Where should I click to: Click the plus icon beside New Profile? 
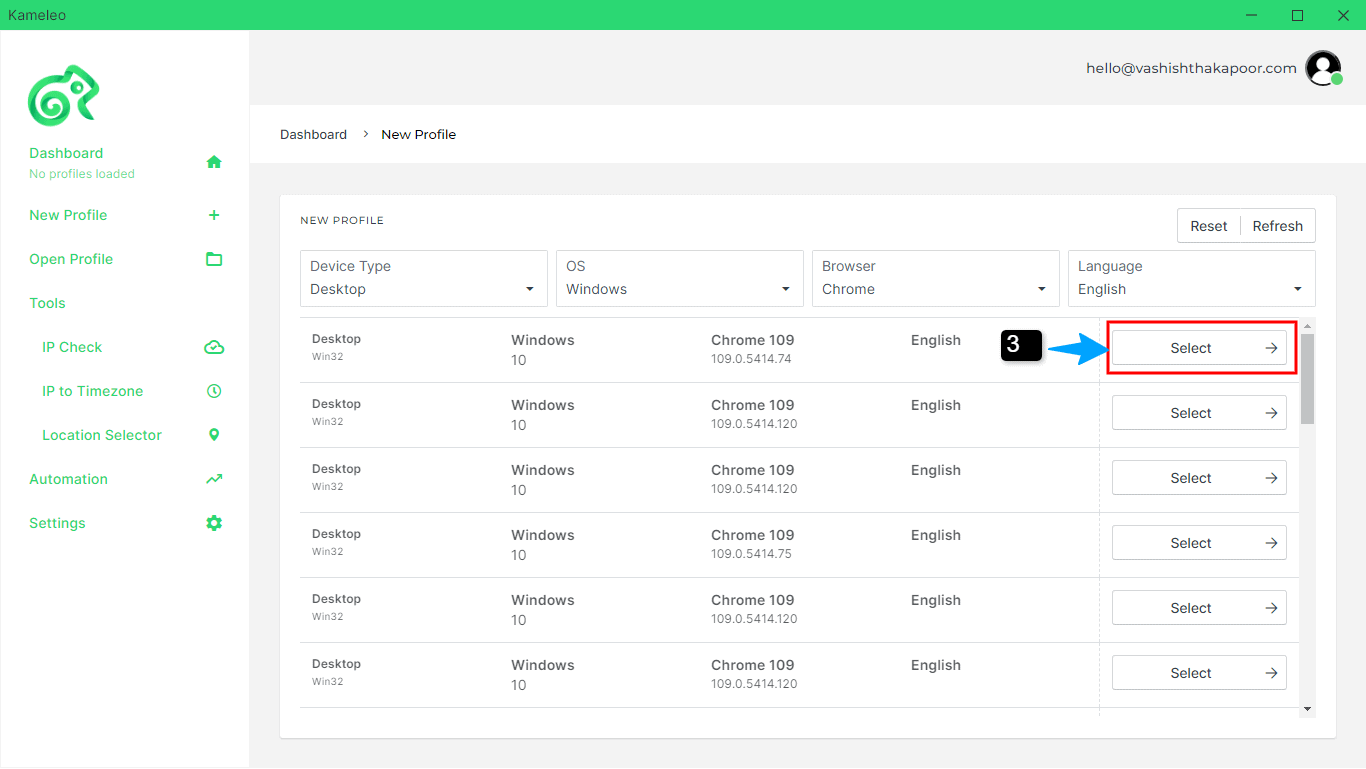[x=214, y=215]
